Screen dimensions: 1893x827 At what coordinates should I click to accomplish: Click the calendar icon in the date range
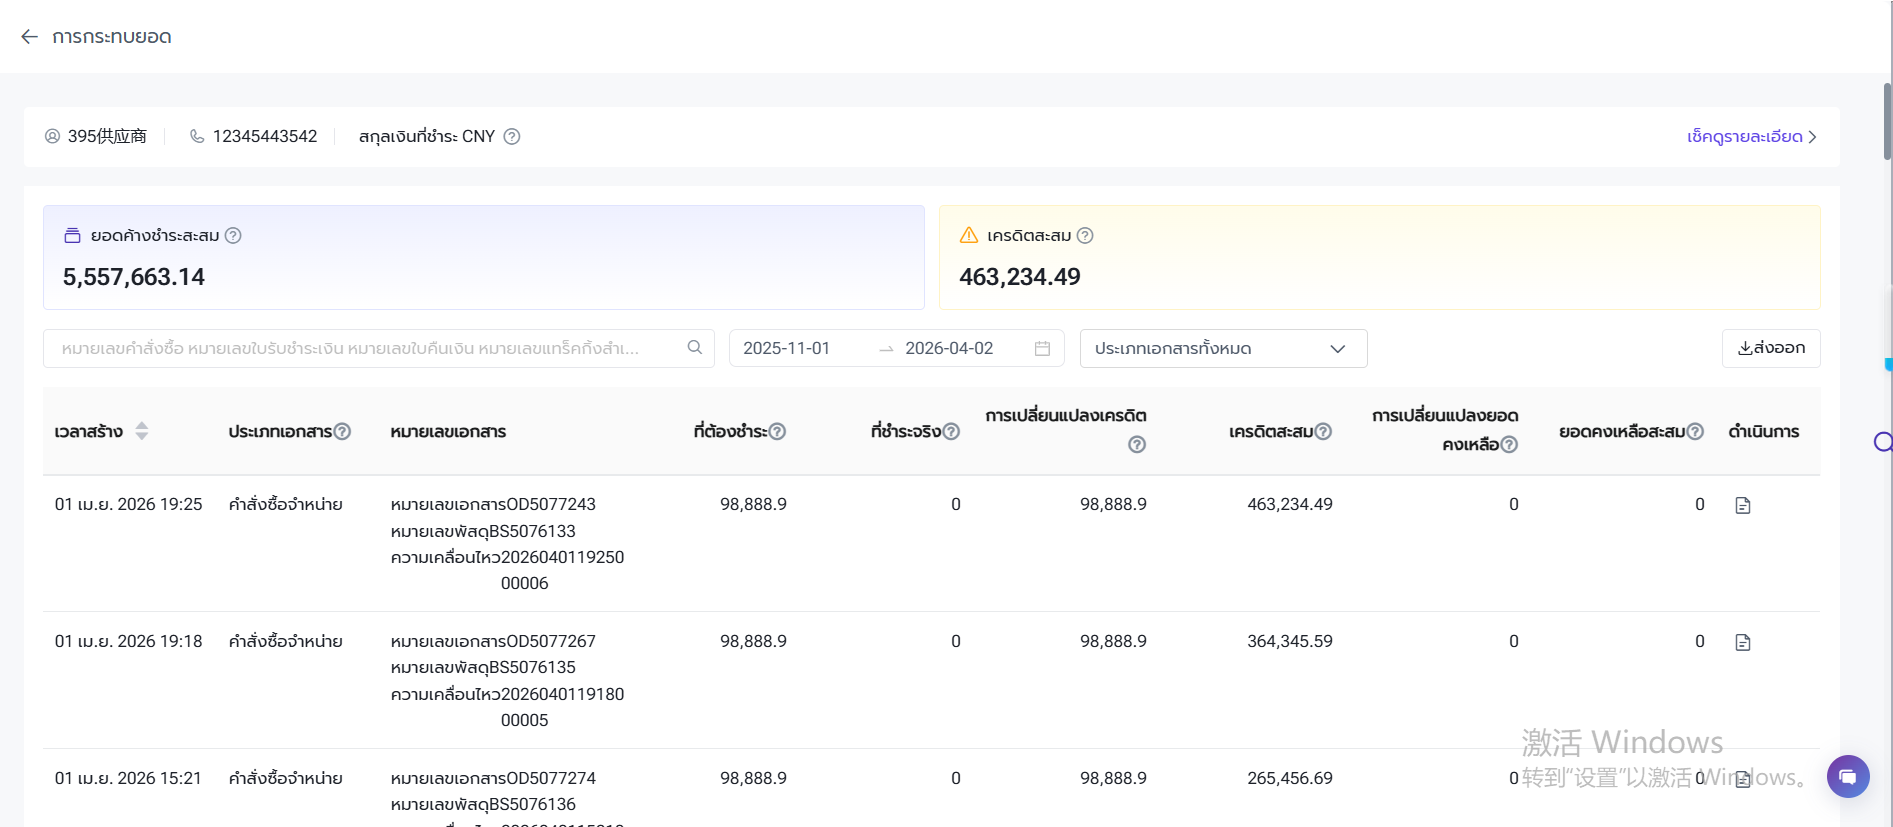tap(1042, 349)
